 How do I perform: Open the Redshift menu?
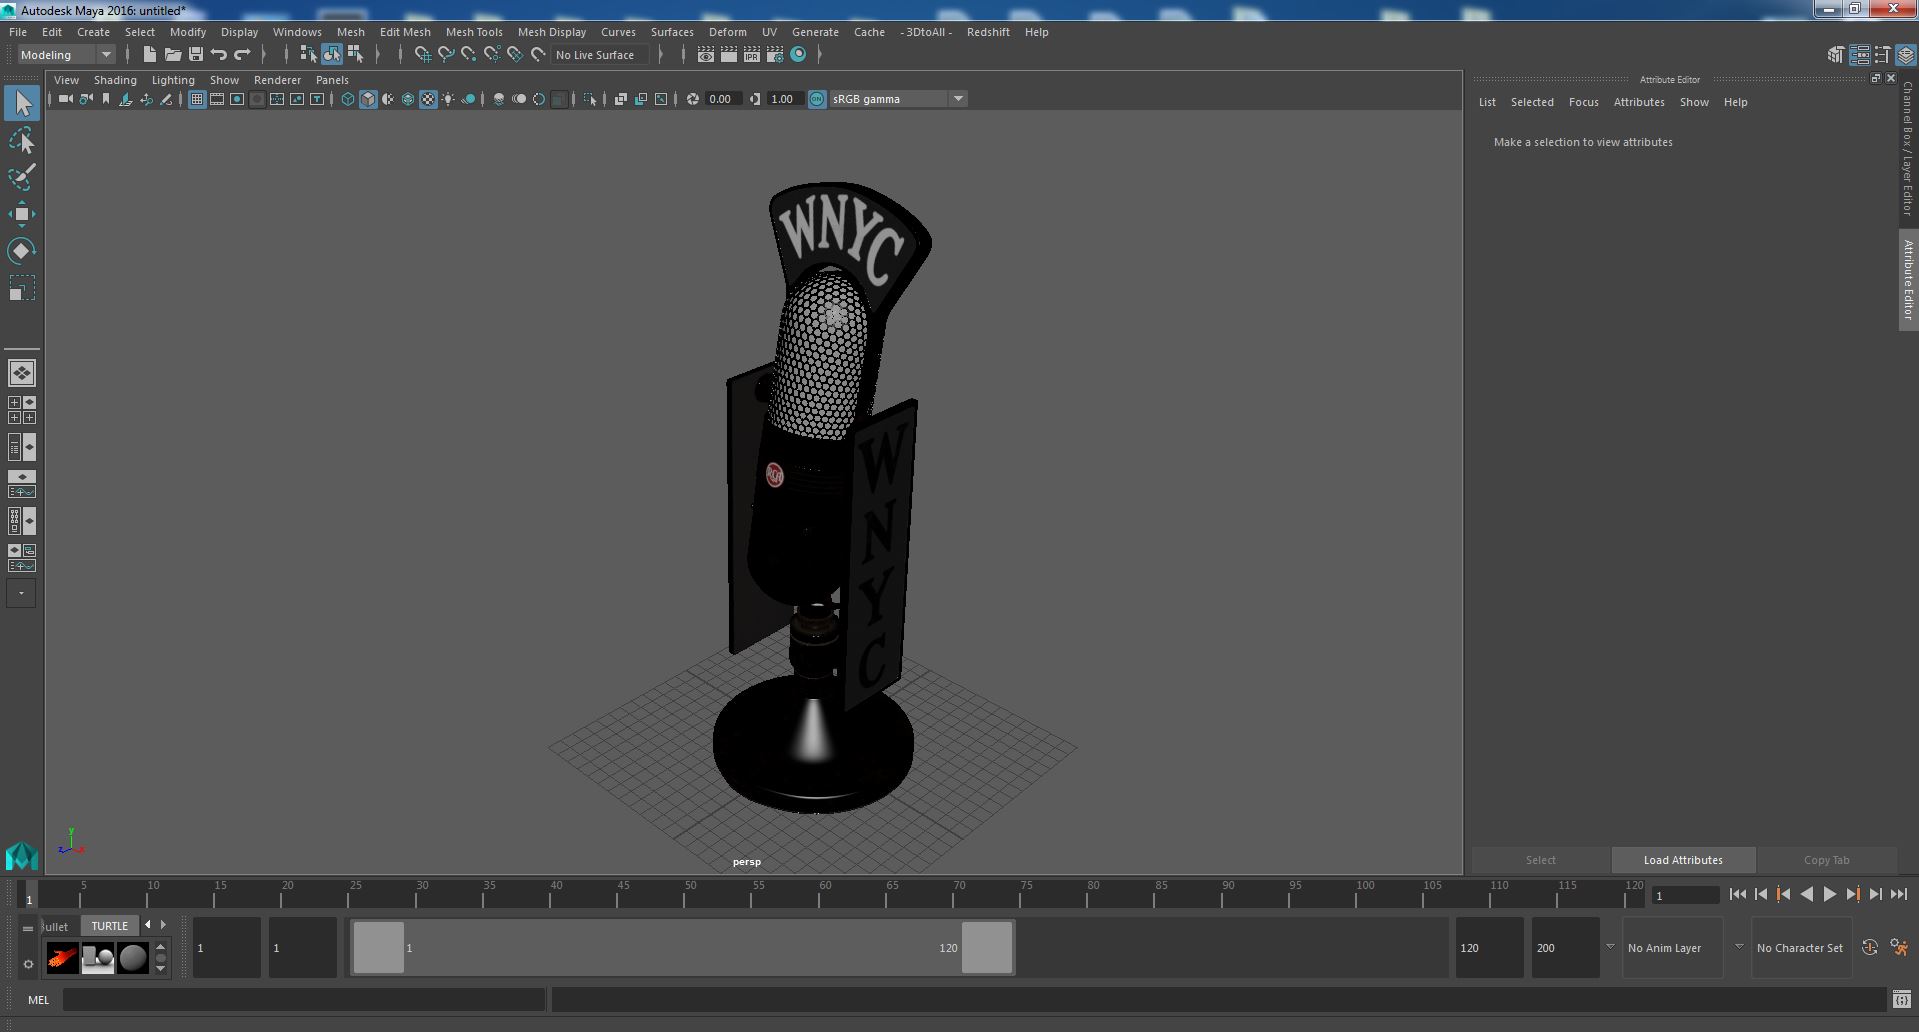pyautogui.click(x=988, y=32)
